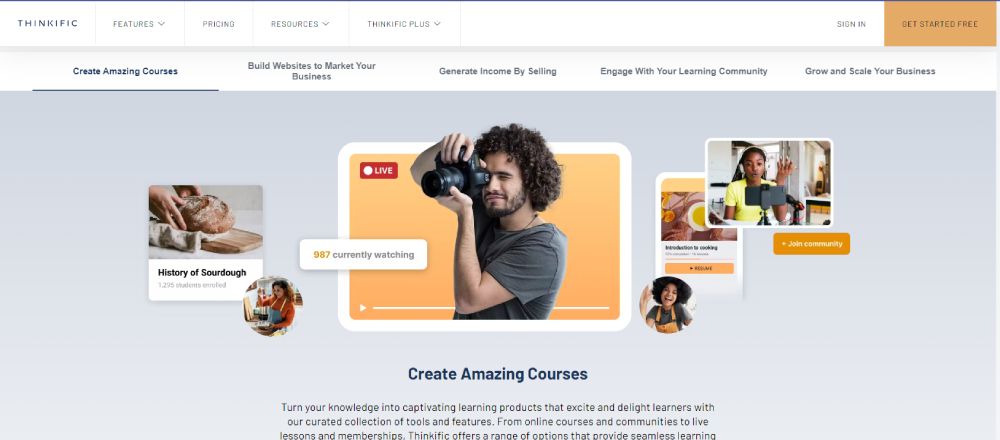1000x440 pixels.
Task: Click the Sign In link
Action: [851, 24]
